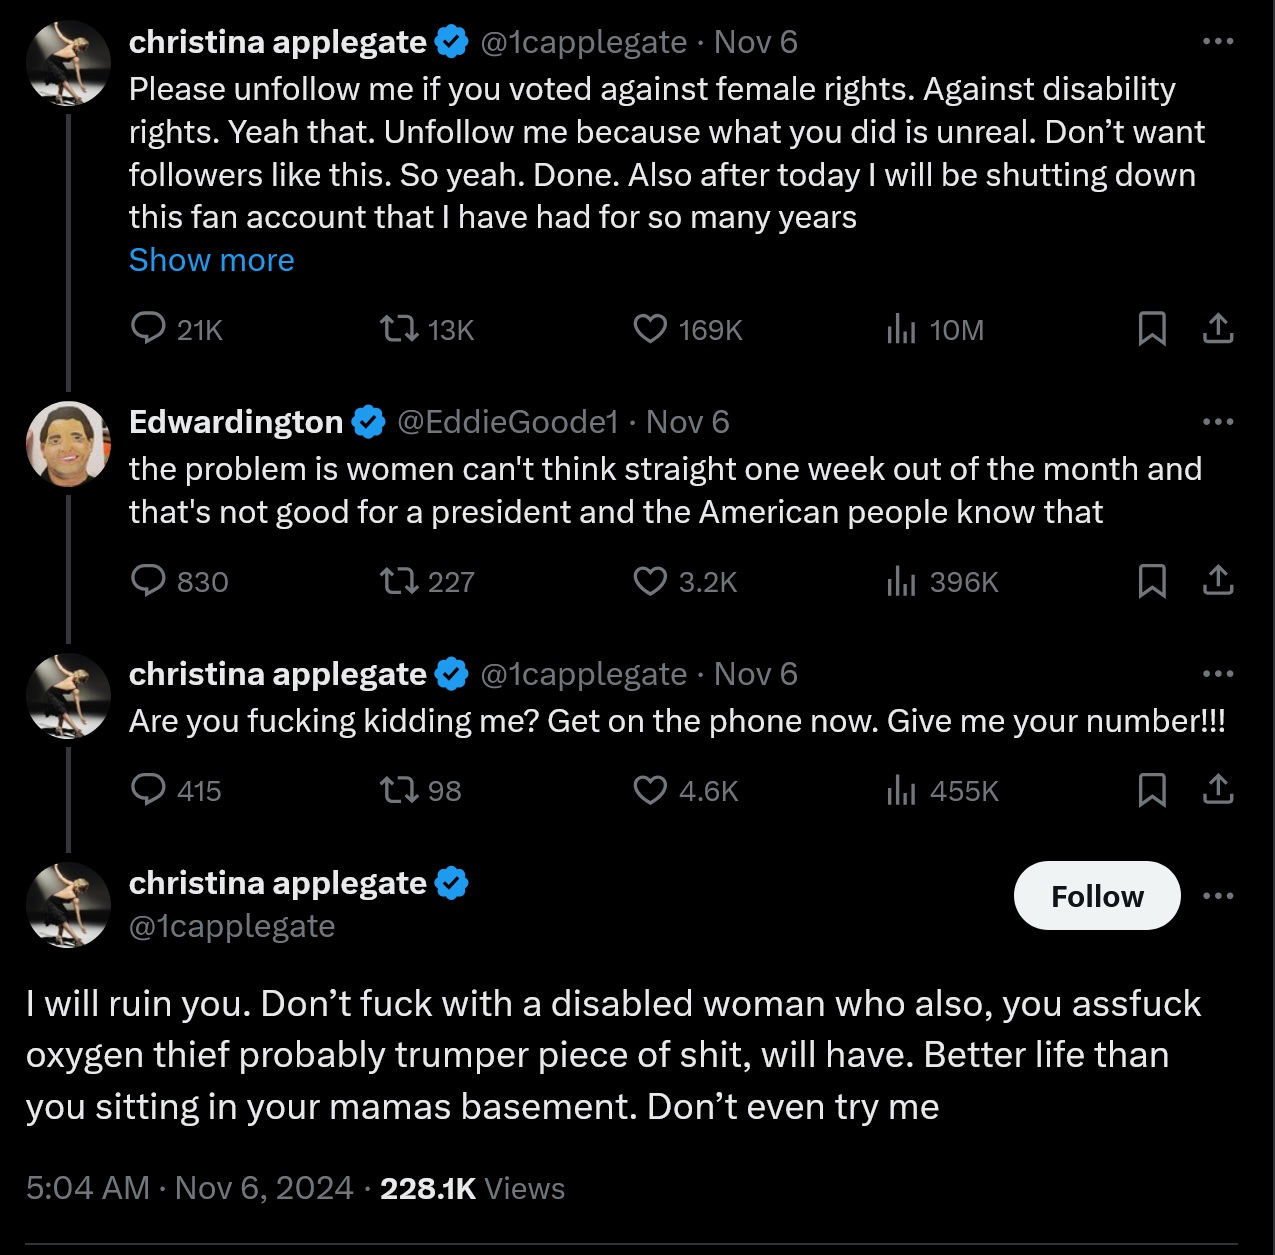
Task: Like the tweet with 169K likes
Action: click(x=650, y=328)
